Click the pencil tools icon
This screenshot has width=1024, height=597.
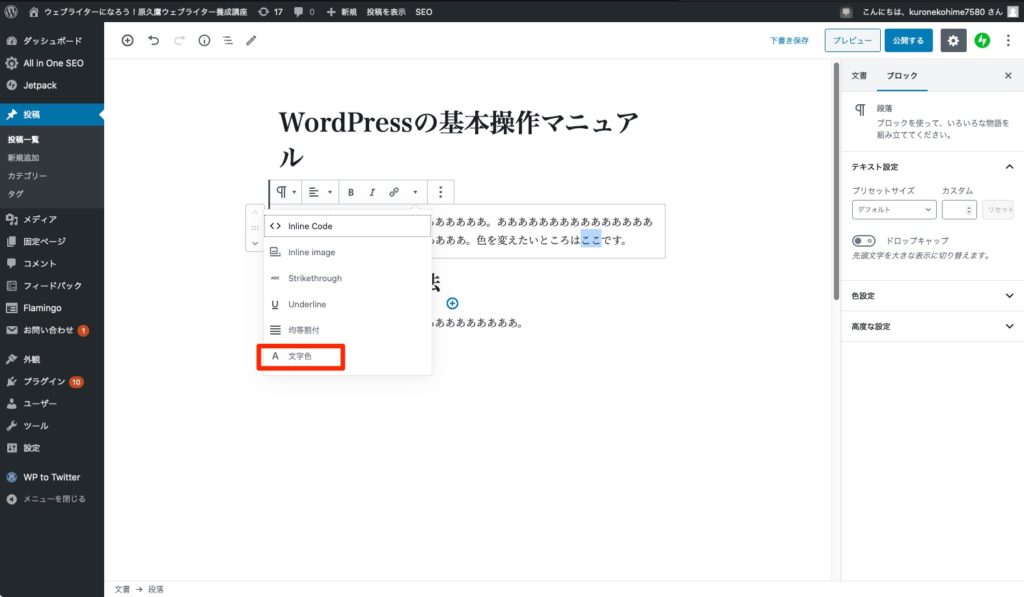pos(251,40)
